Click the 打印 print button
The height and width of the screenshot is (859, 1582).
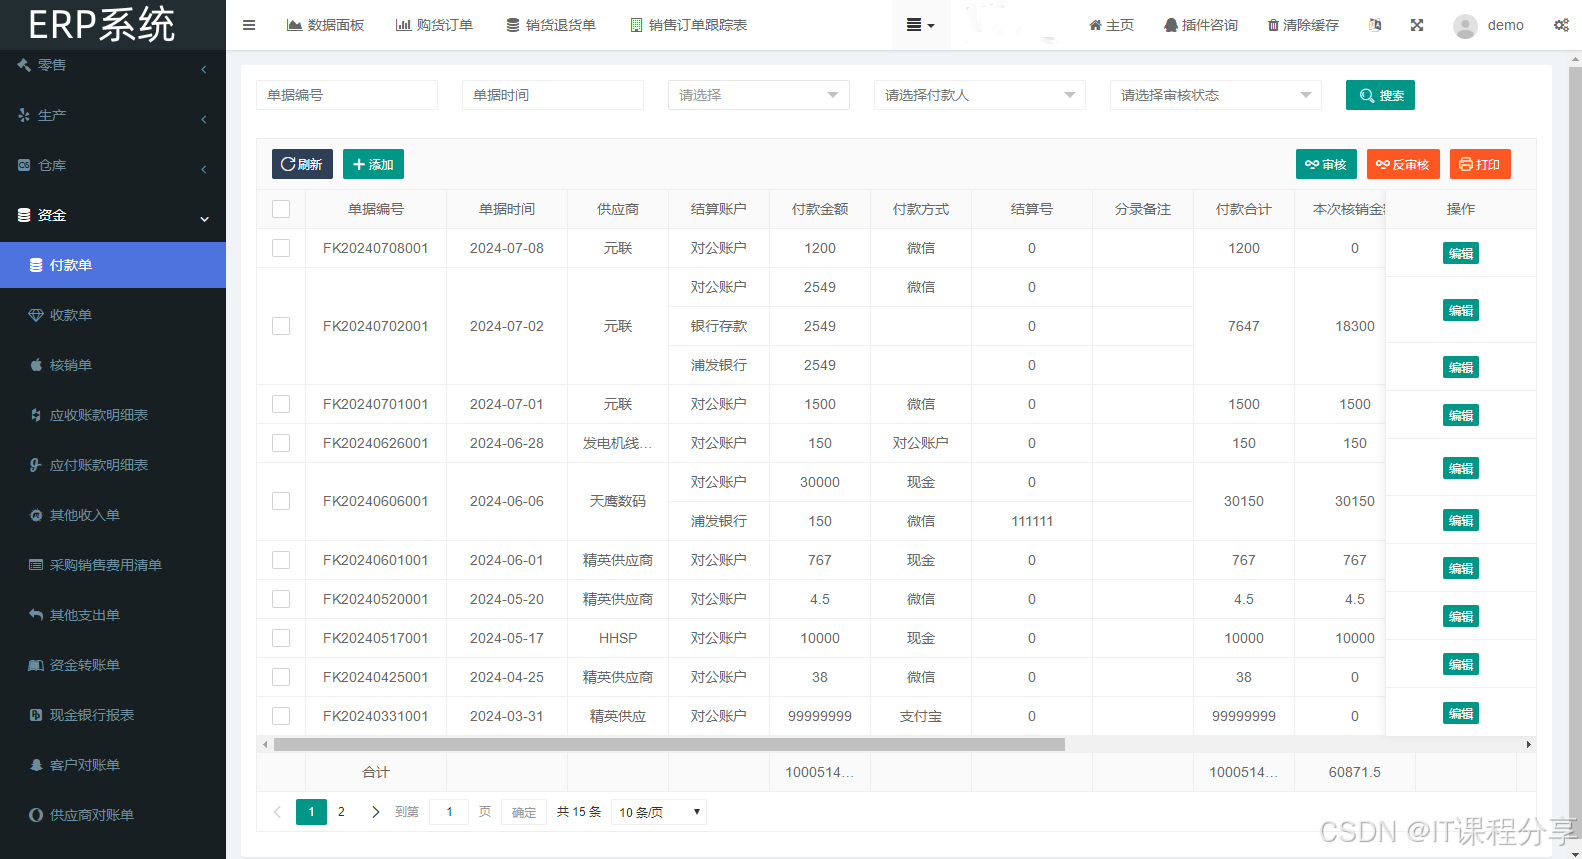coord(1479,164)
